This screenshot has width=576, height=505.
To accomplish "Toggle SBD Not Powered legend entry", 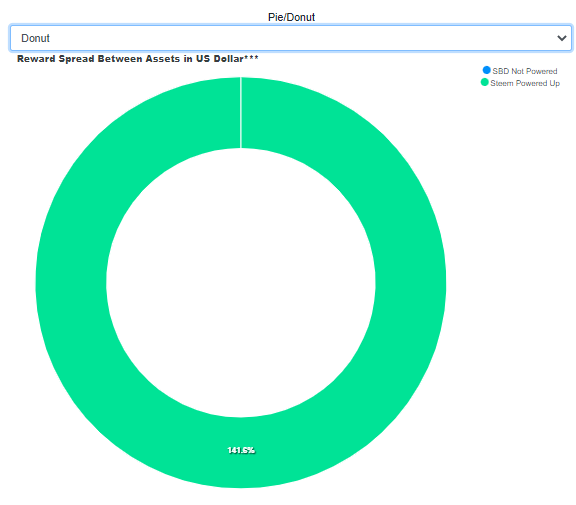I will coord(520,71).
